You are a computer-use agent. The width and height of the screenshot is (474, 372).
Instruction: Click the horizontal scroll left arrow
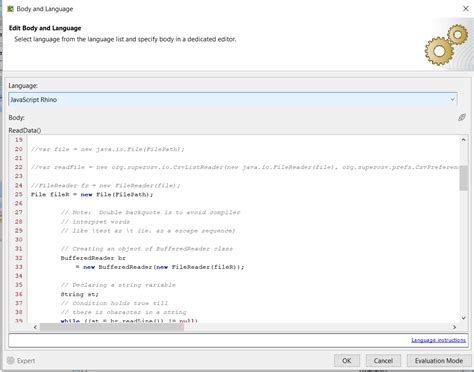[x=35, y=327]
